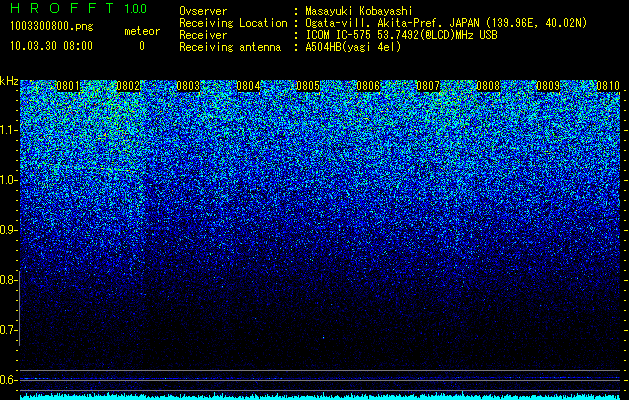Click the meteor count label

(x=142, y=31)
